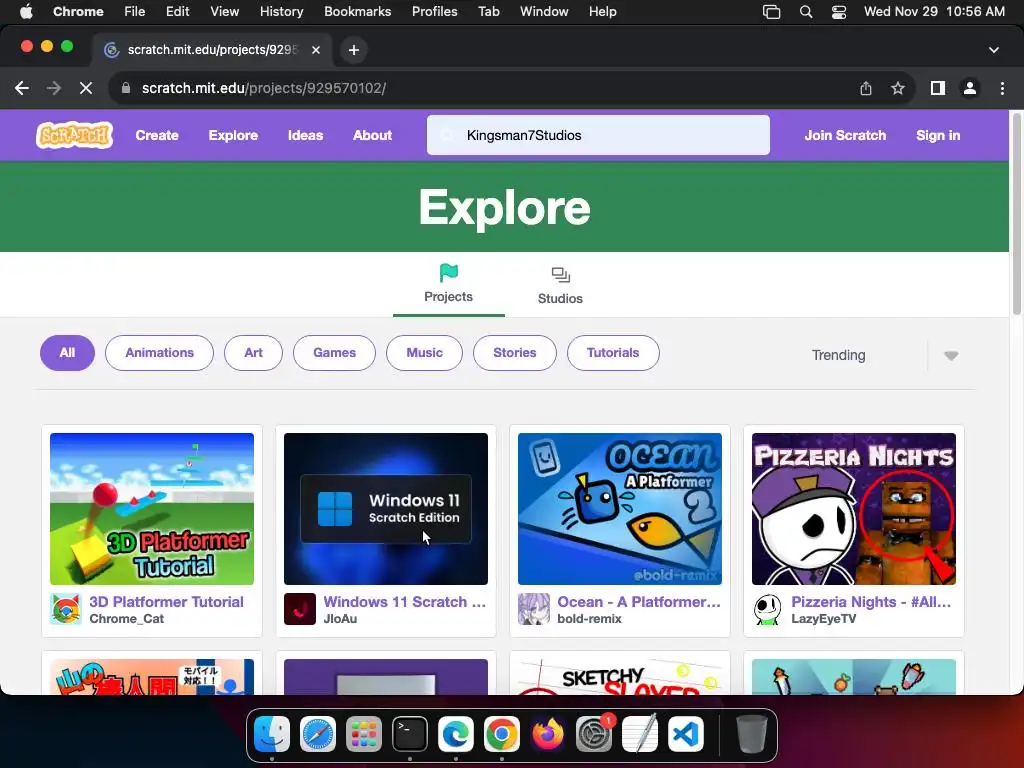
Task: Open the Profiles menu
Action: (435, 12)
